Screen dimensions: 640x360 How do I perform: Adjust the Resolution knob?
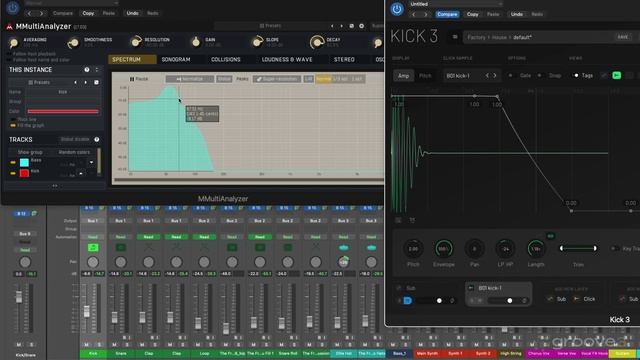click(136, 42)
